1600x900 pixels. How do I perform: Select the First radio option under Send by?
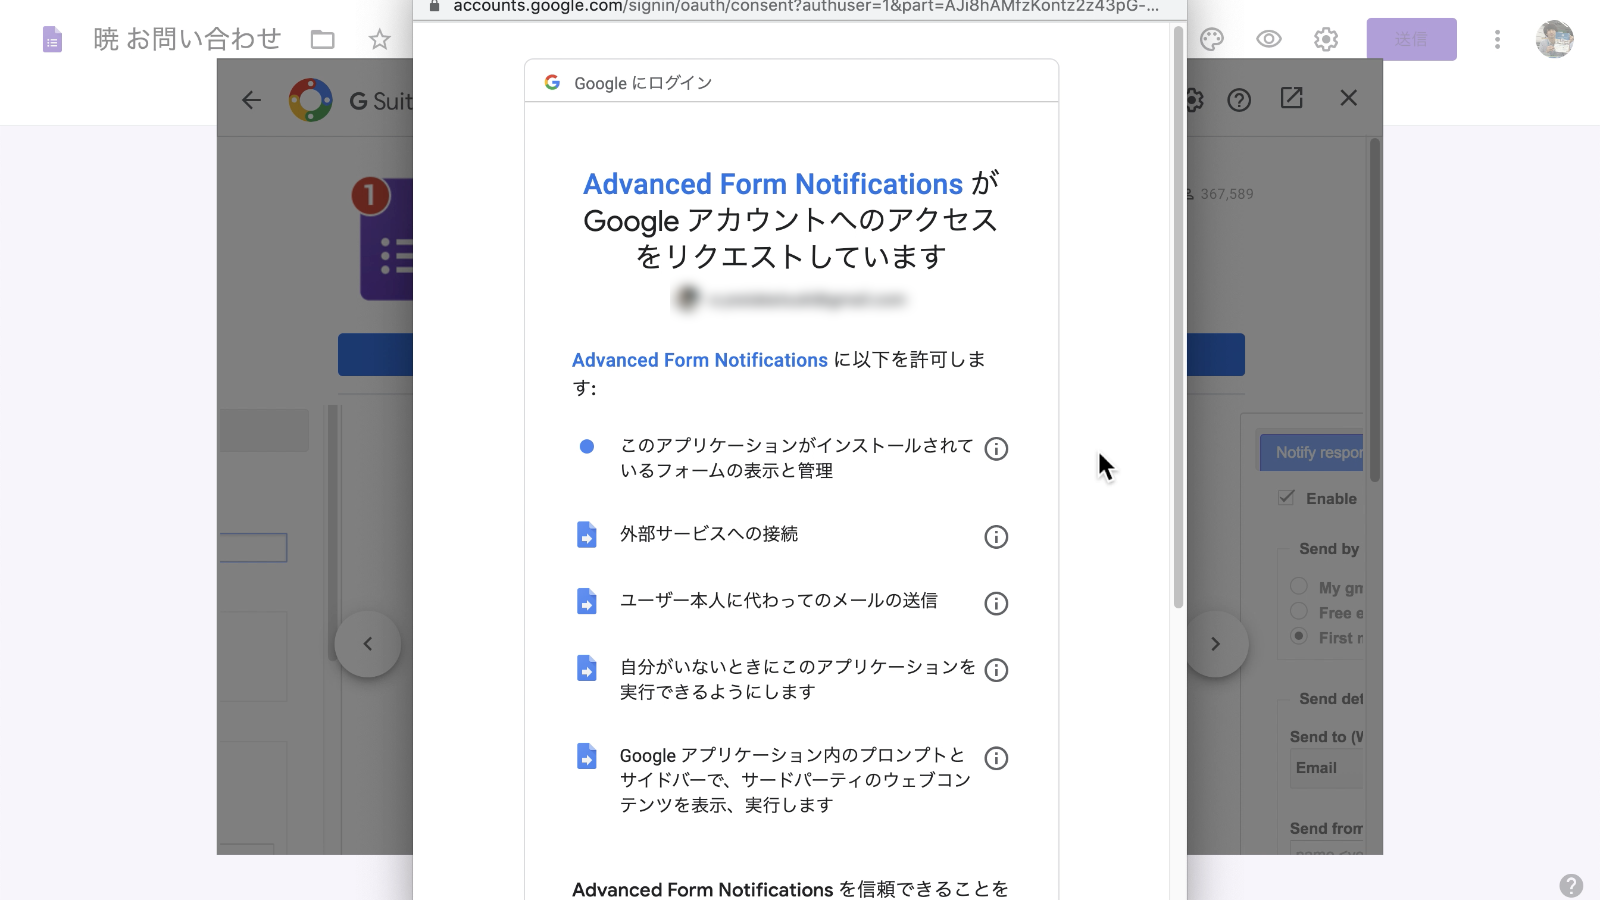pyautogui.click(x=1299, y=637)
